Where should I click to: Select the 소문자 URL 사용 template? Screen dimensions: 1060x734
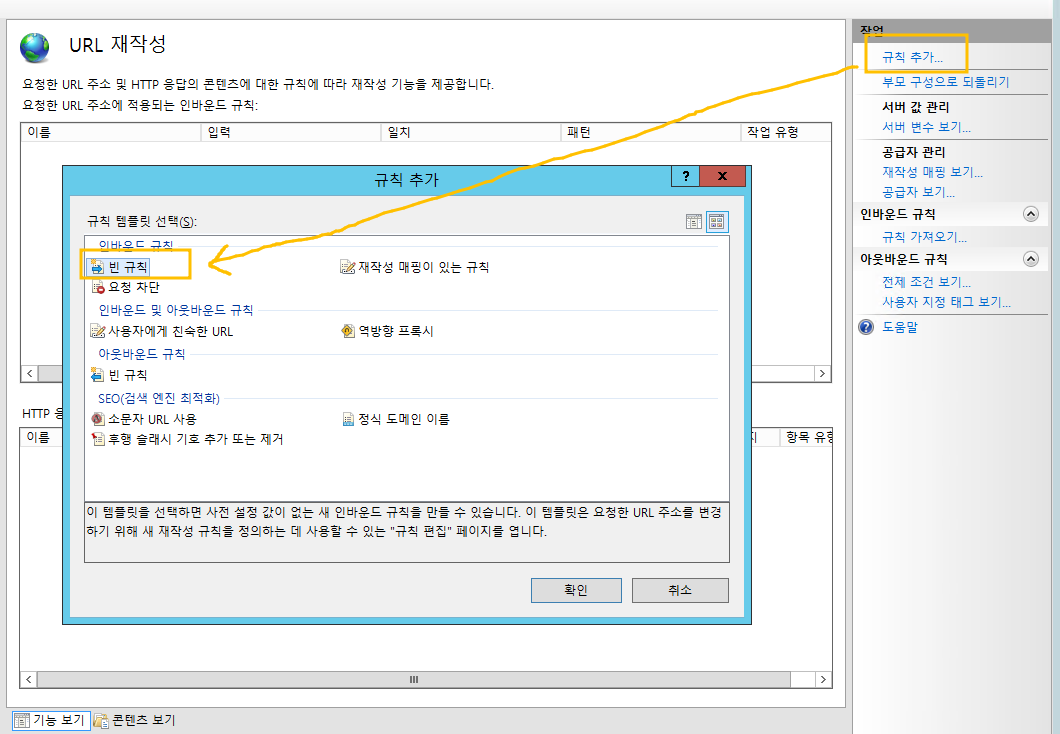146,418
